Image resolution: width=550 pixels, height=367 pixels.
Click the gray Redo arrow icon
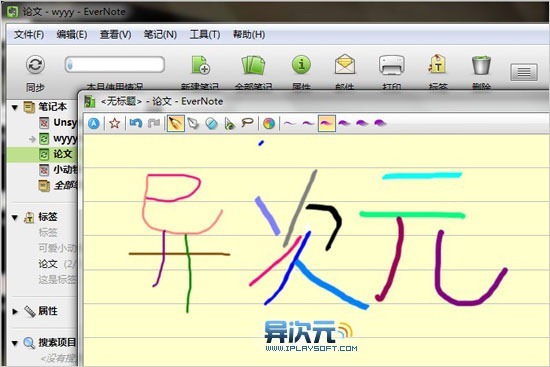pyautogui.click(x=154, y=123)
